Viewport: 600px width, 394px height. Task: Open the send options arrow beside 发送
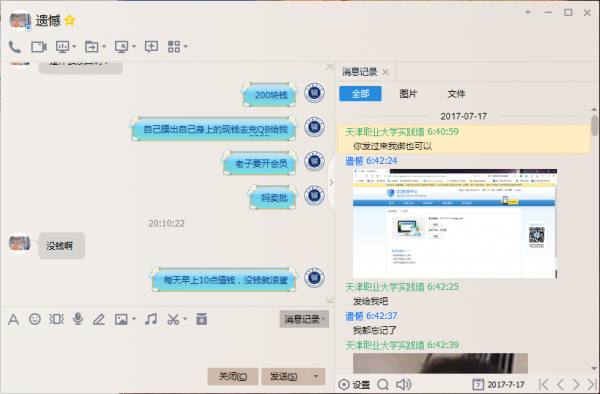[316, 376]
